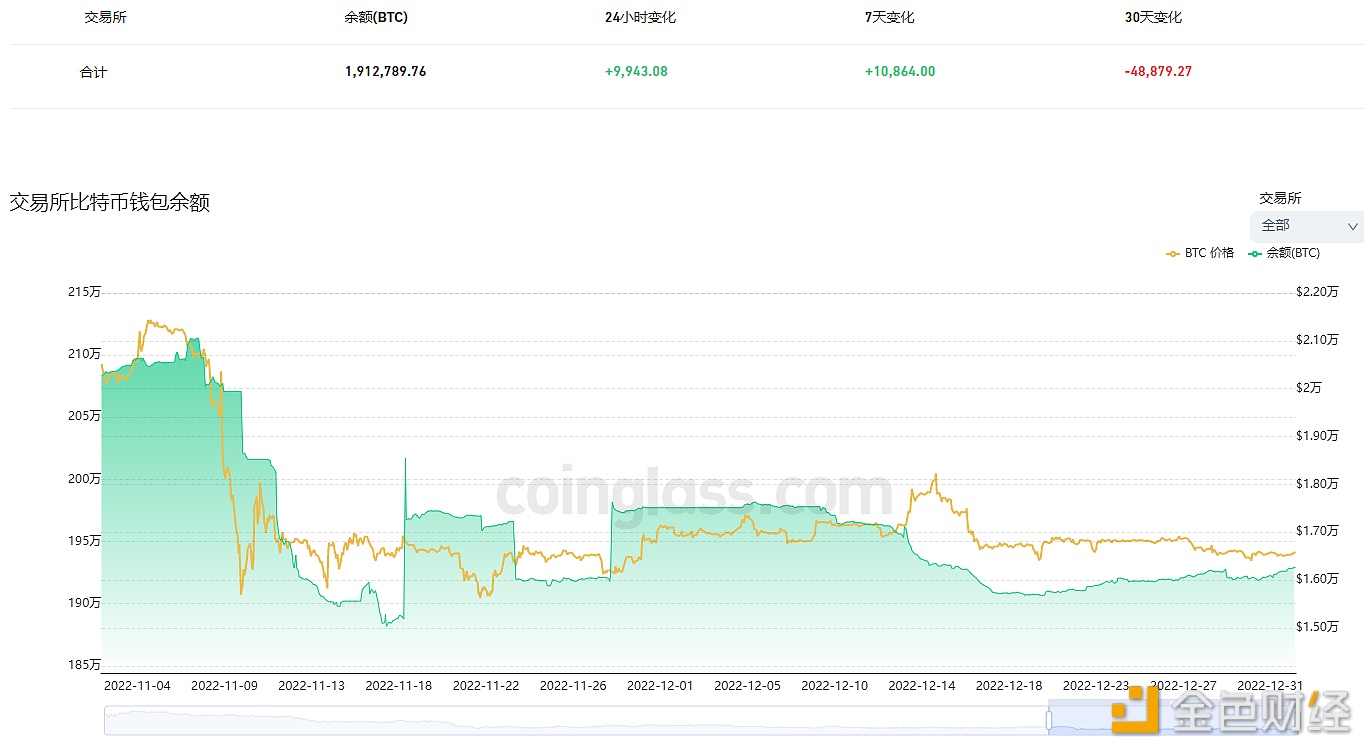Click the 2022-11-18 date axis label
Image resolution: width=1364 pixels, height=747 pixels.
click(398, 686)
